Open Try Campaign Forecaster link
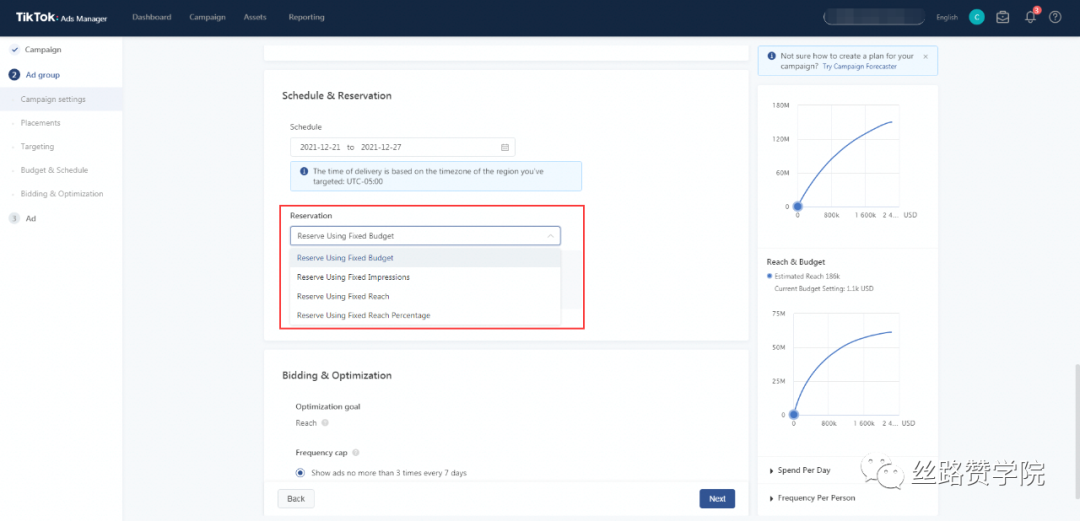Viewport: 1080px width, 521px height. tap(867, 66)
